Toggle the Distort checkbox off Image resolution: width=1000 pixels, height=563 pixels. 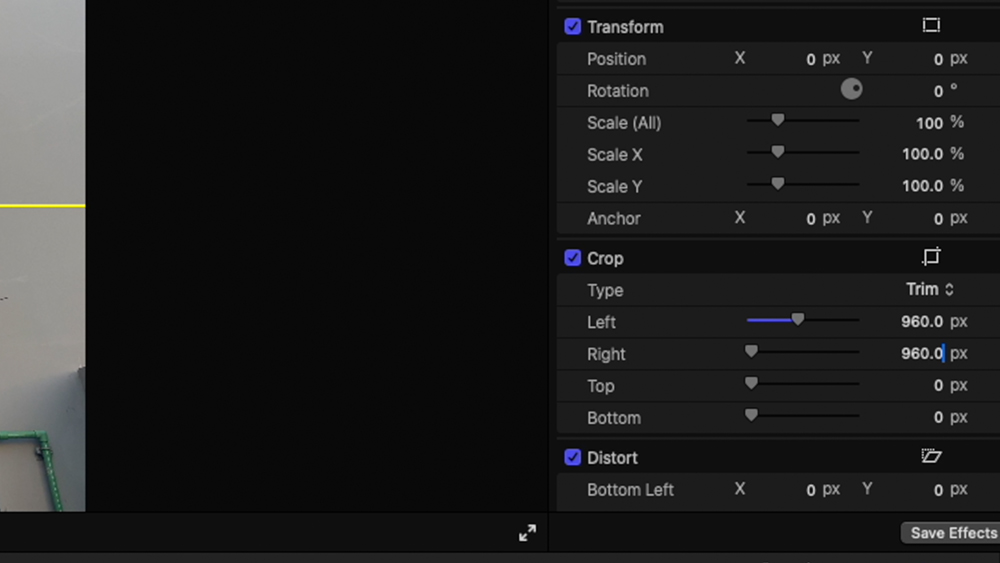point(572,457)
